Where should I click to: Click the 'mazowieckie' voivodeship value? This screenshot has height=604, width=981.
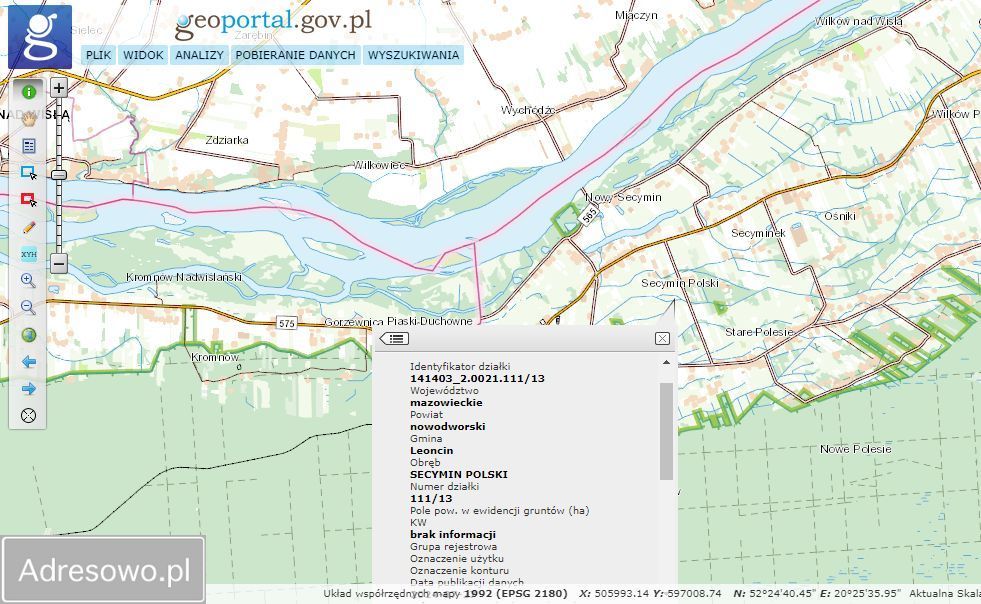point(446,402)
